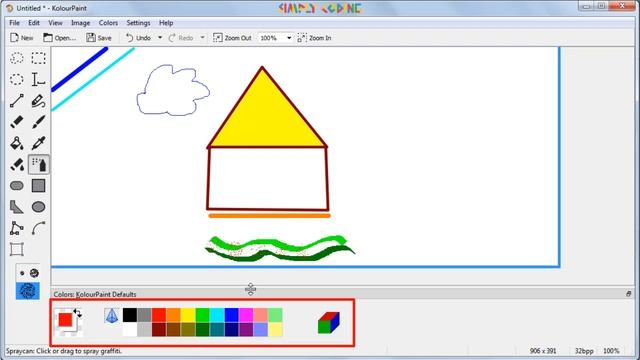Pick the purple palette swatch
Viewport: 640px width, 360px height.
[x=246, y=329]
